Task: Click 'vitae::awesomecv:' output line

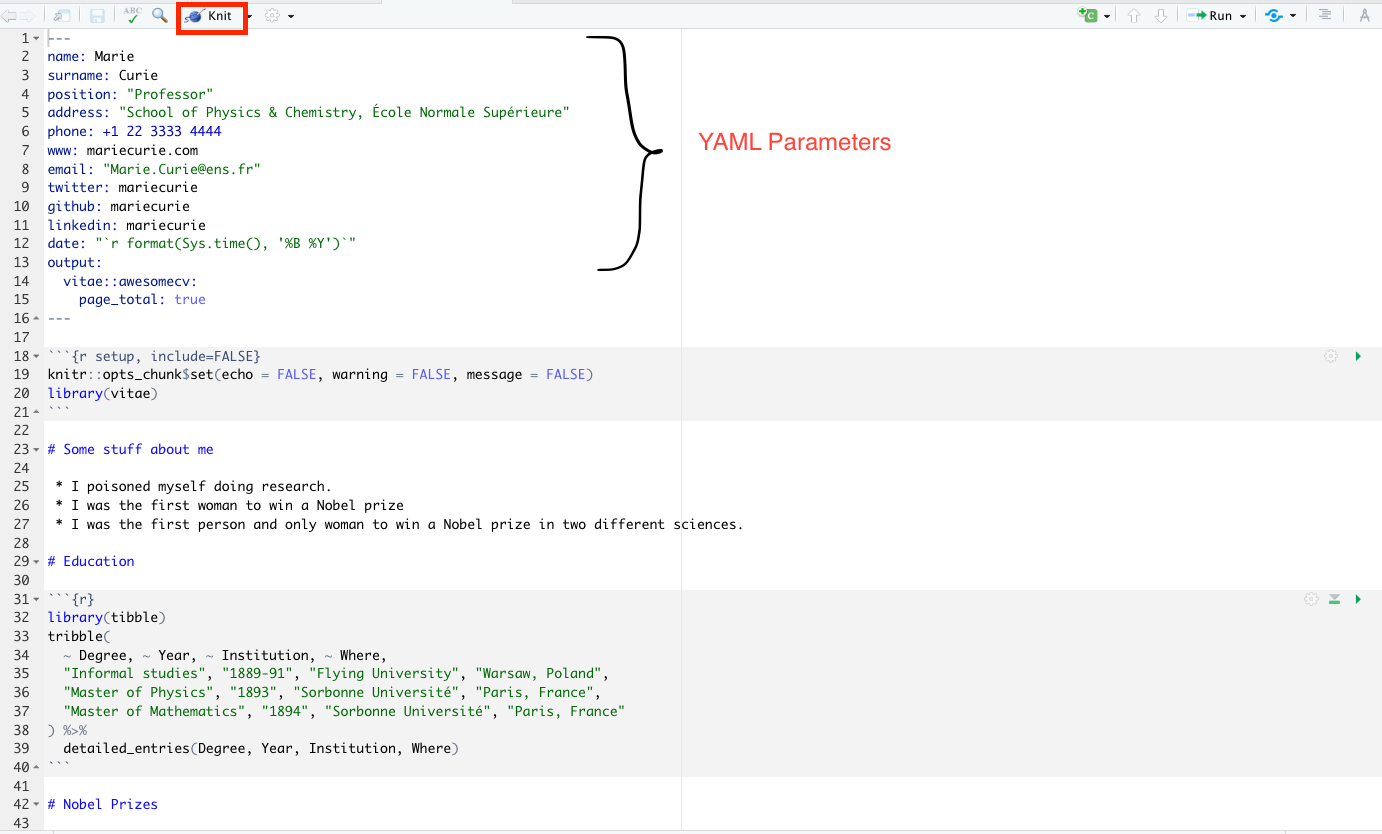Action: pos(130,281)
